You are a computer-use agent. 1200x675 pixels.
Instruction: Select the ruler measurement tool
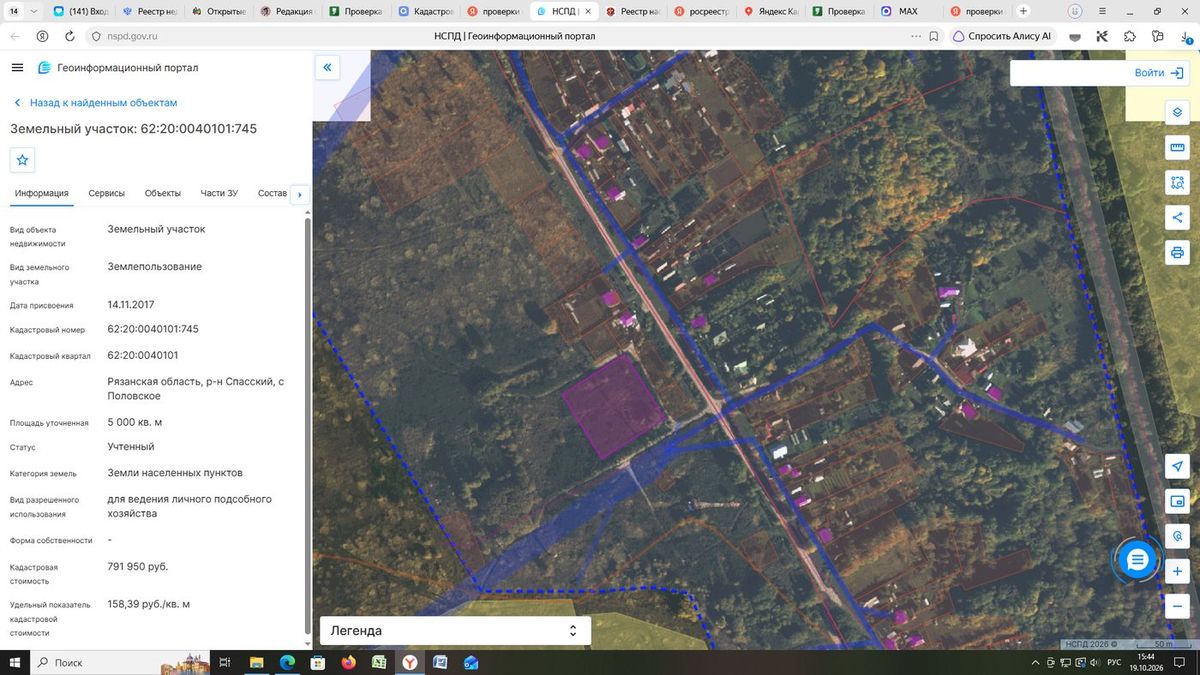[1177, 148]
